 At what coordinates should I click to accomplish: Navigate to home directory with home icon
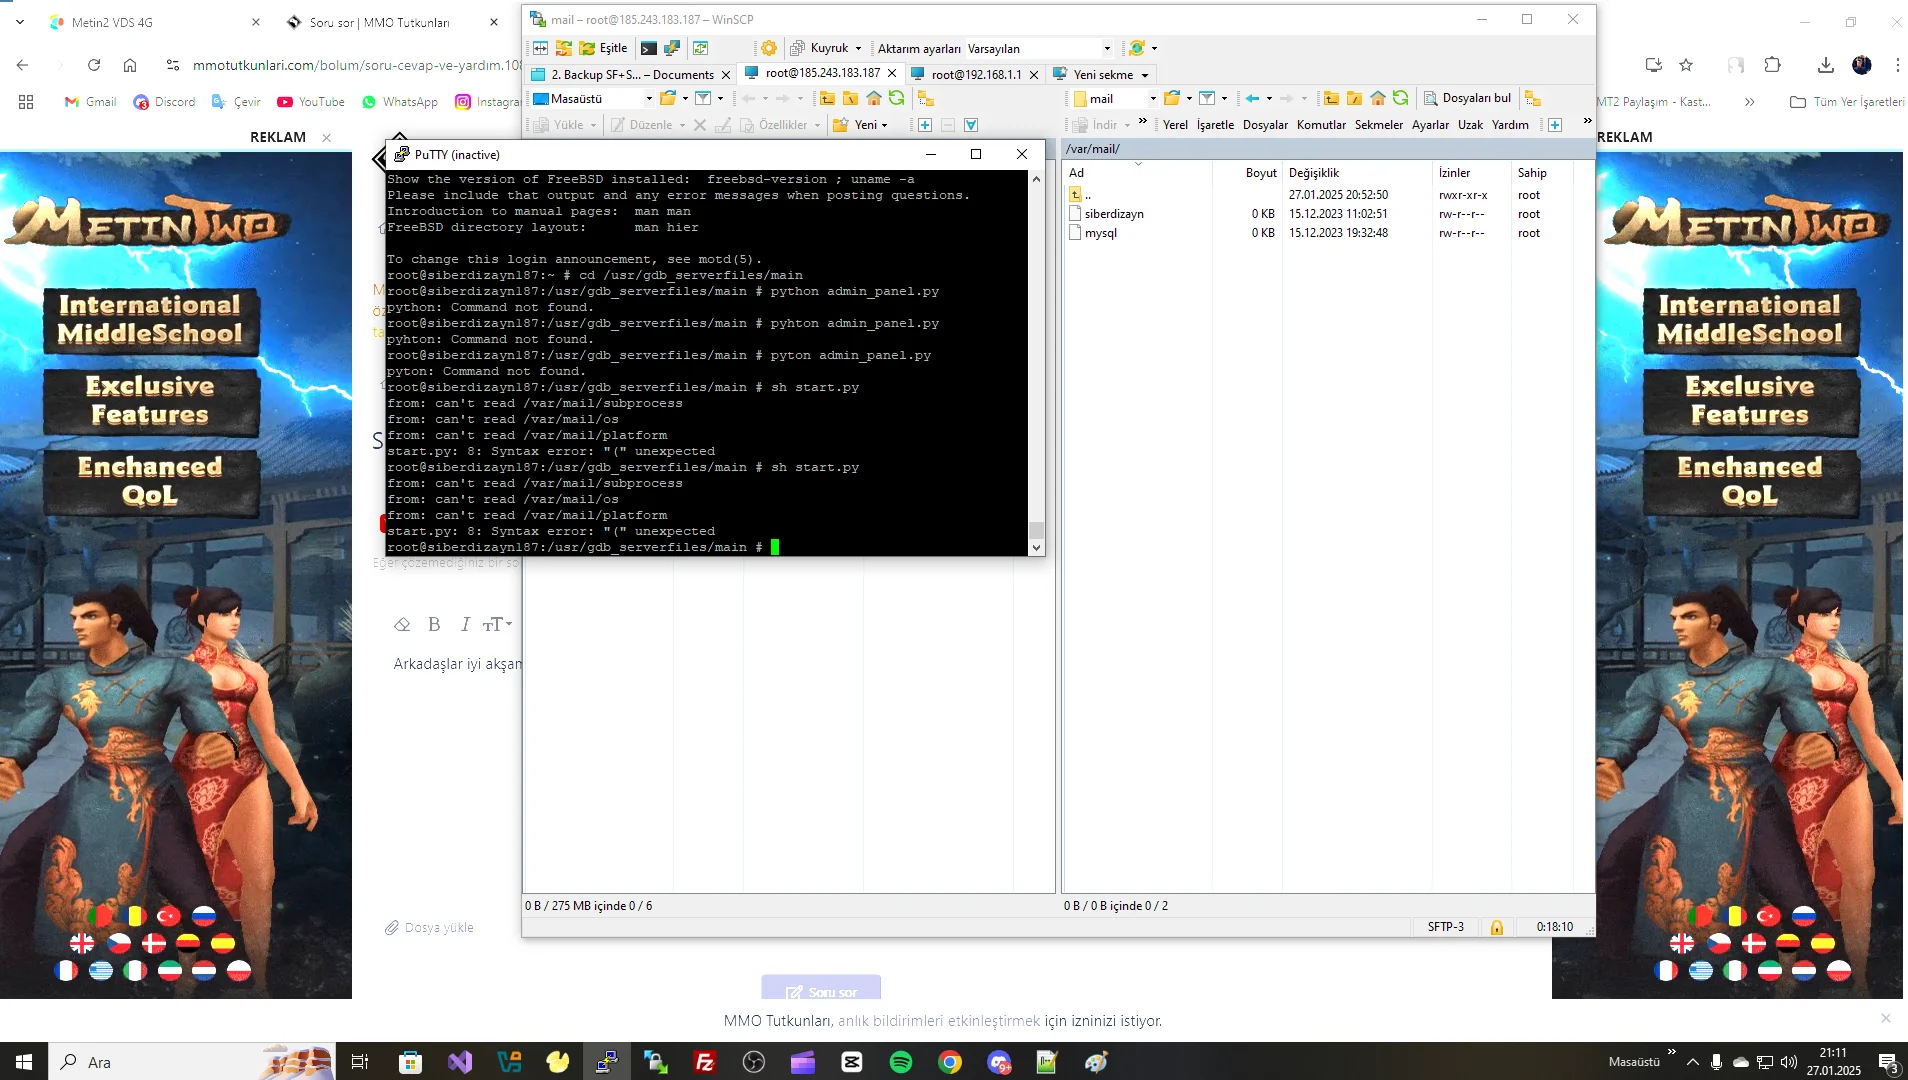pos(1378,99)
